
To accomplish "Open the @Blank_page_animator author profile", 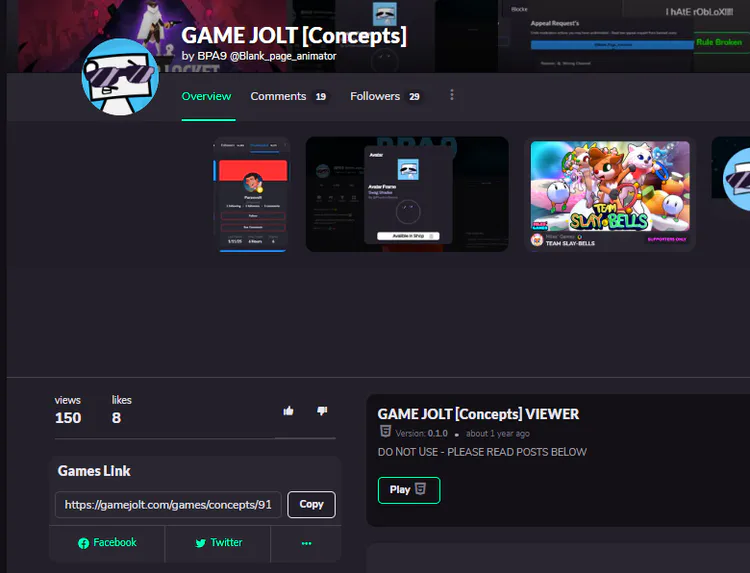I will (x=283, y=56).
